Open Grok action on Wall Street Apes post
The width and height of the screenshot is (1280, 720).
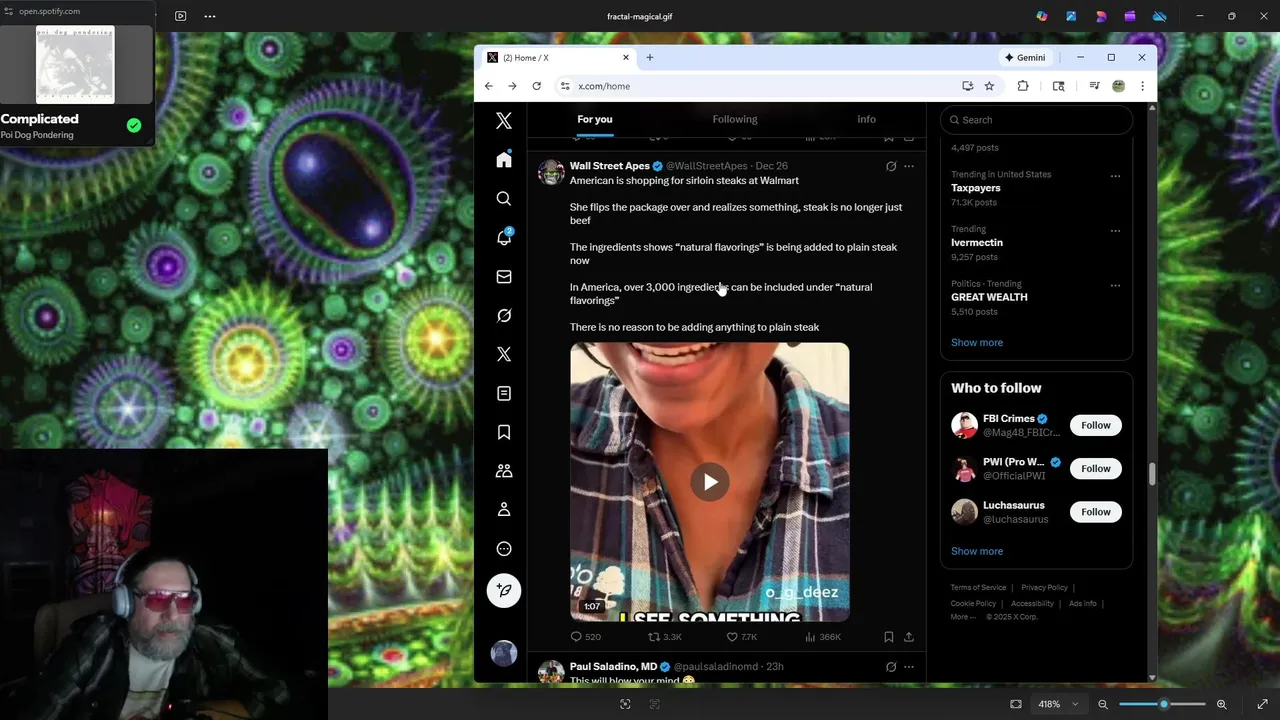click(891, 166)
